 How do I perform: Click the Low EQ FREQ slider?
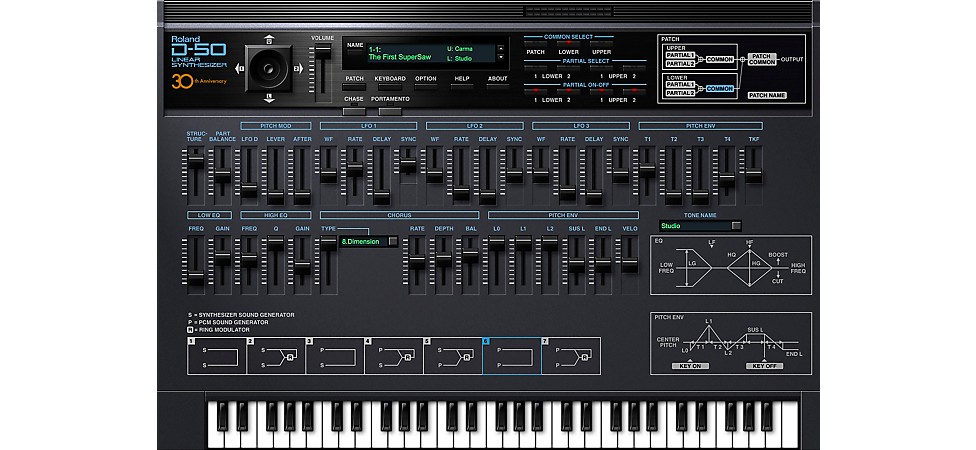tap(195, 279)
